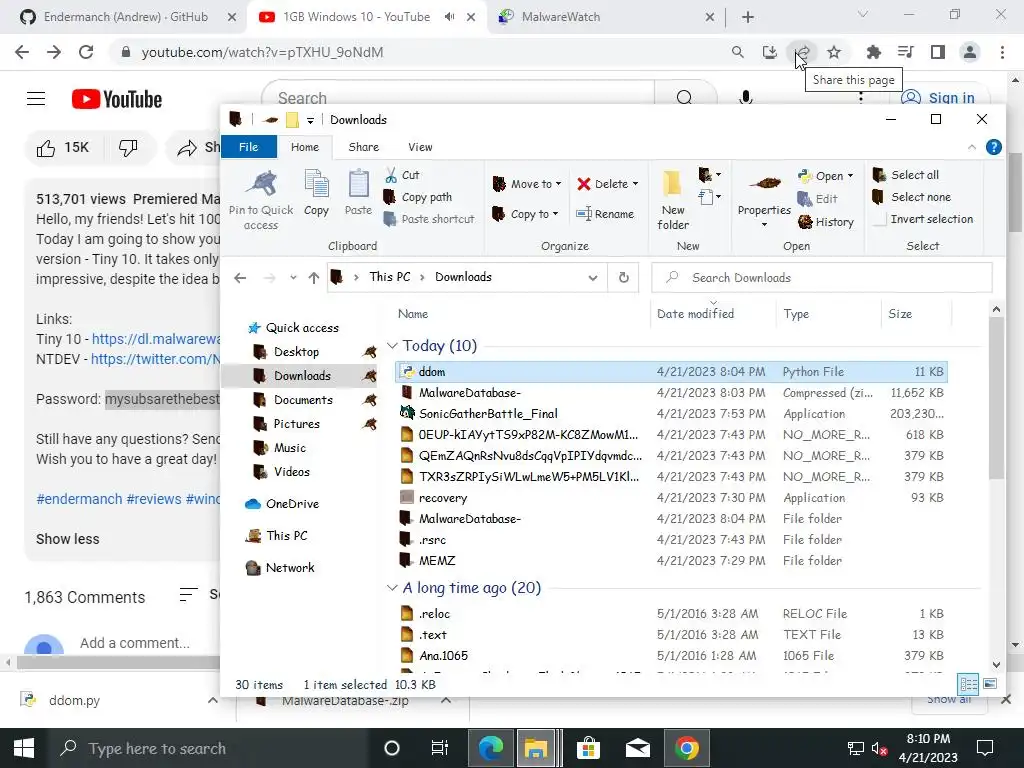Open recent locations dropdown arrow
The width and height of the screenshot is (1024, 768).
tap(293, 278)
